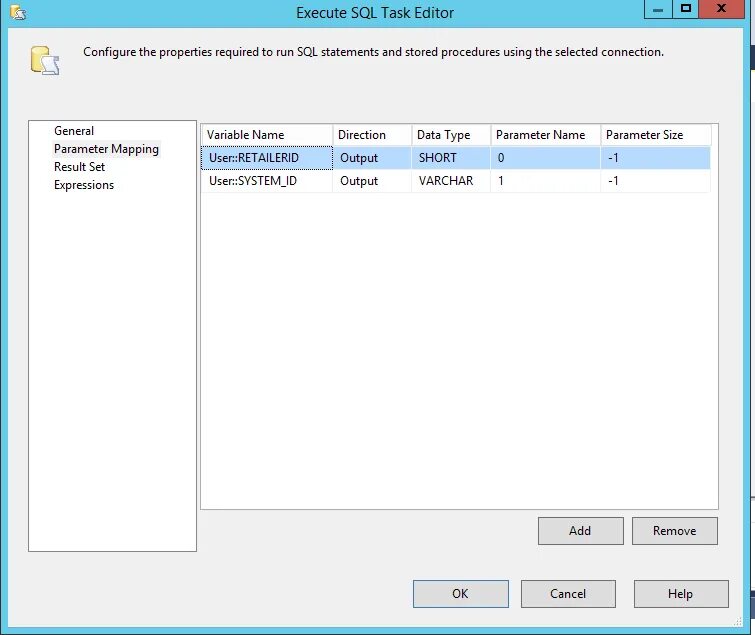Click Output direction for SYSTEM_ID row
The height and width of the screenshot is (635, 755).
click(372, 181)
